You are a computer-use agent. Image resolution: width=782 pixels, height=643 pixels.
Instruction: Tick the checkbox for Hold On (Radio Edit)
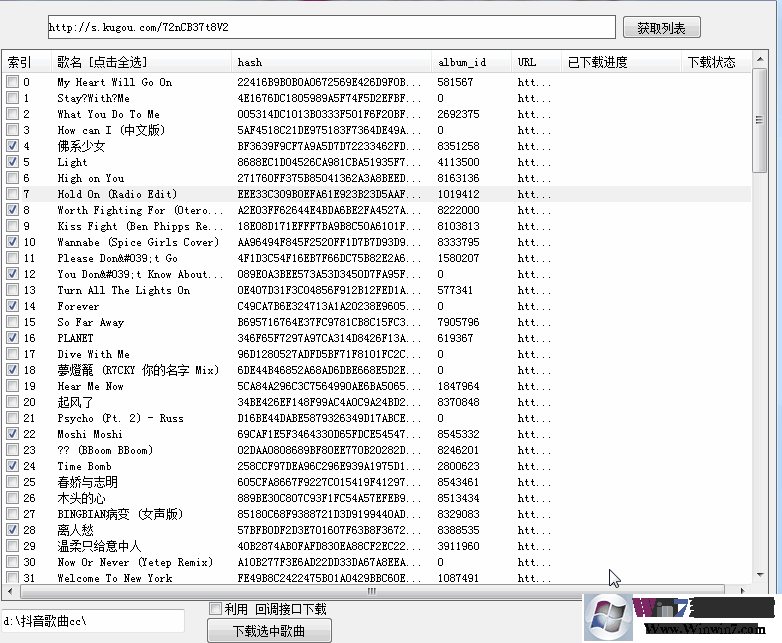(x=12, y=194)
